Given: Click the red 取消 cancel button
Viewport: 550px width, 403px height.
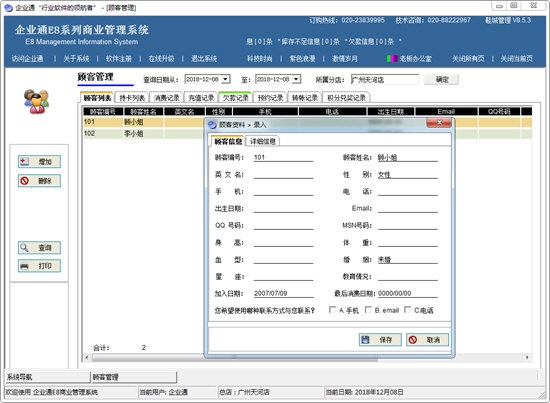Looking at the screenshot, I should [x=427, y=340].
